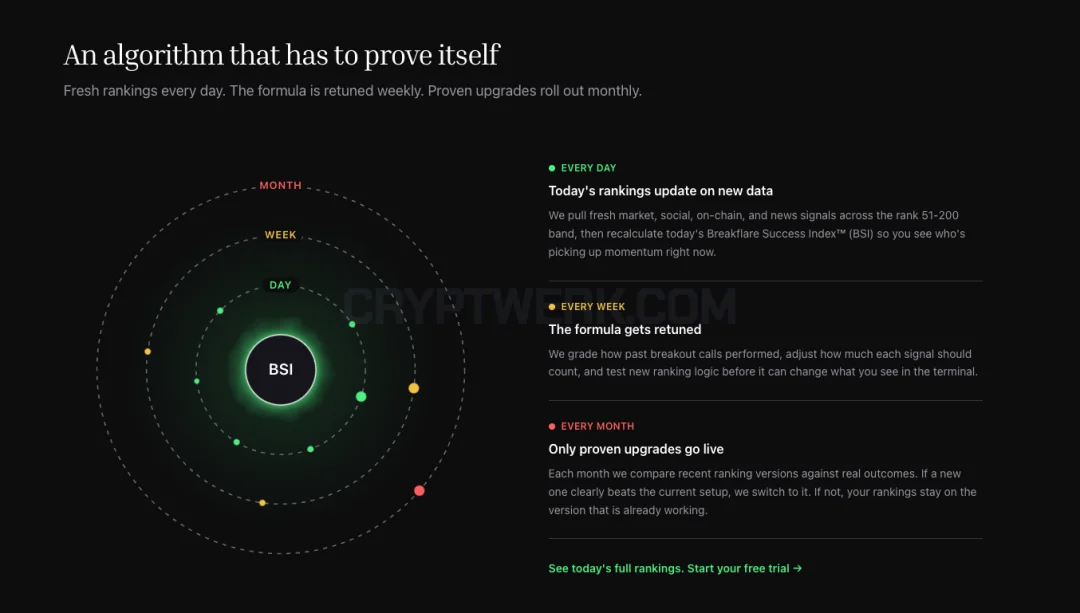1080x613 pixels.
Task: Click the An algorithm that has to prove itself title
Action: (282, 55)
